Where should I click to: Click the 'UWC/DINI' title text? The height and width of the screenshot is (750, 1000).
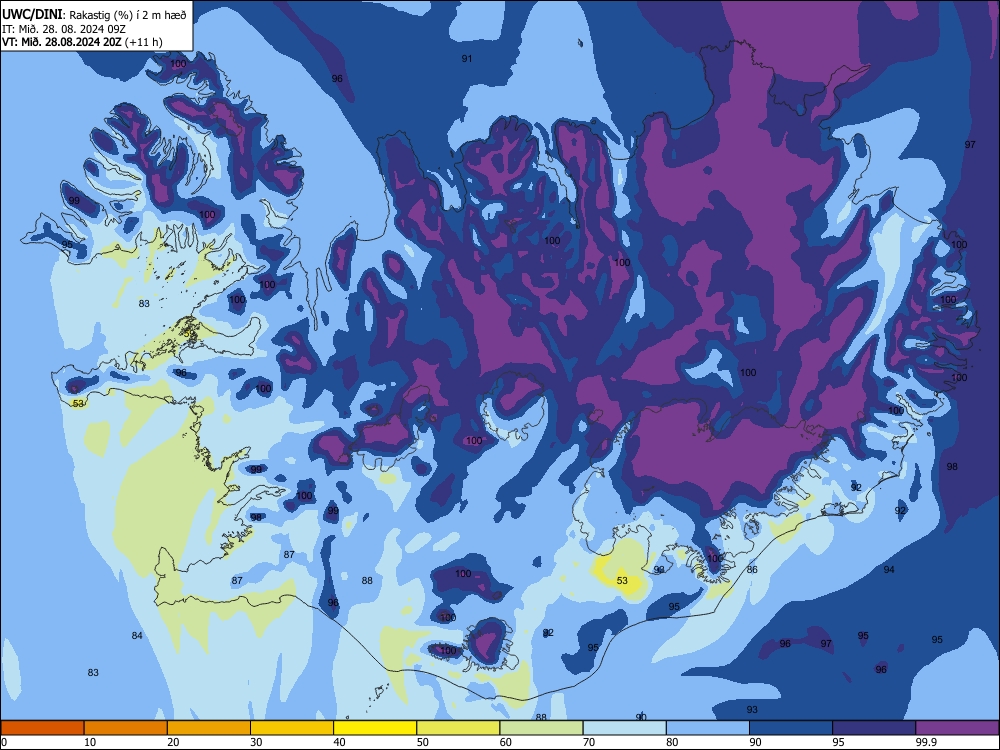tap(32, 14)
